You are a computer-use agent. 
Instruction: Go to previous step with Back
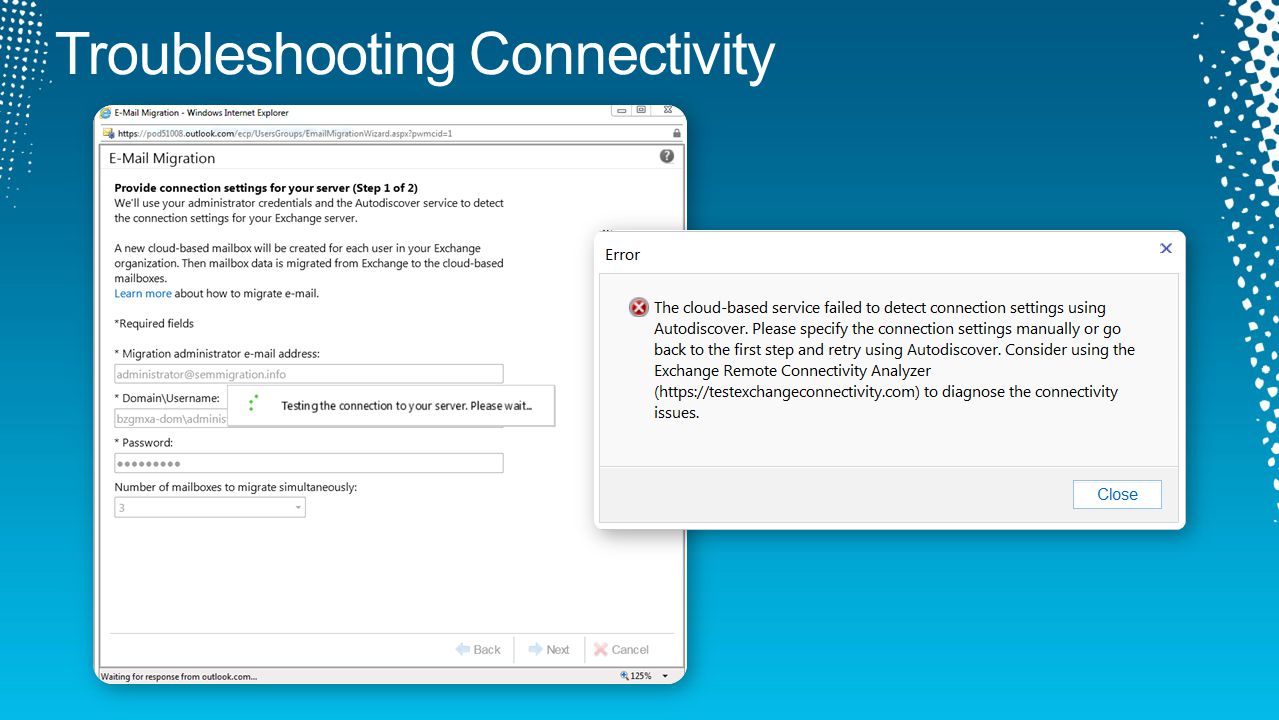pyautogui.click(x=478, y=649)
